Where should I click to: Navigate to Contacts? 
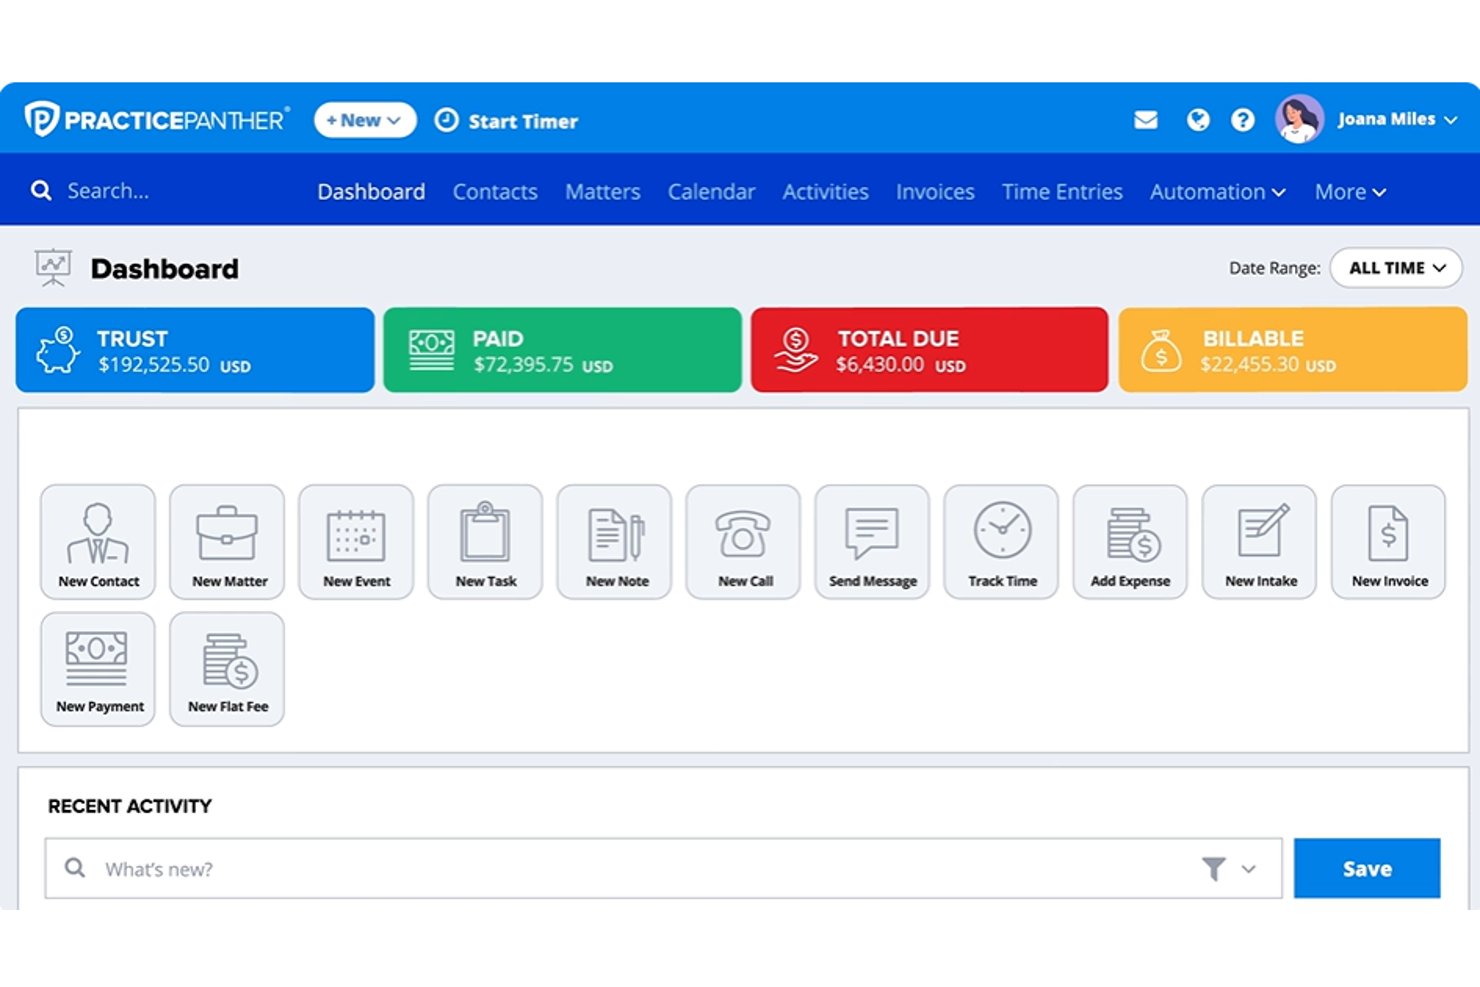pyautogui.click(x=495, y=191)
